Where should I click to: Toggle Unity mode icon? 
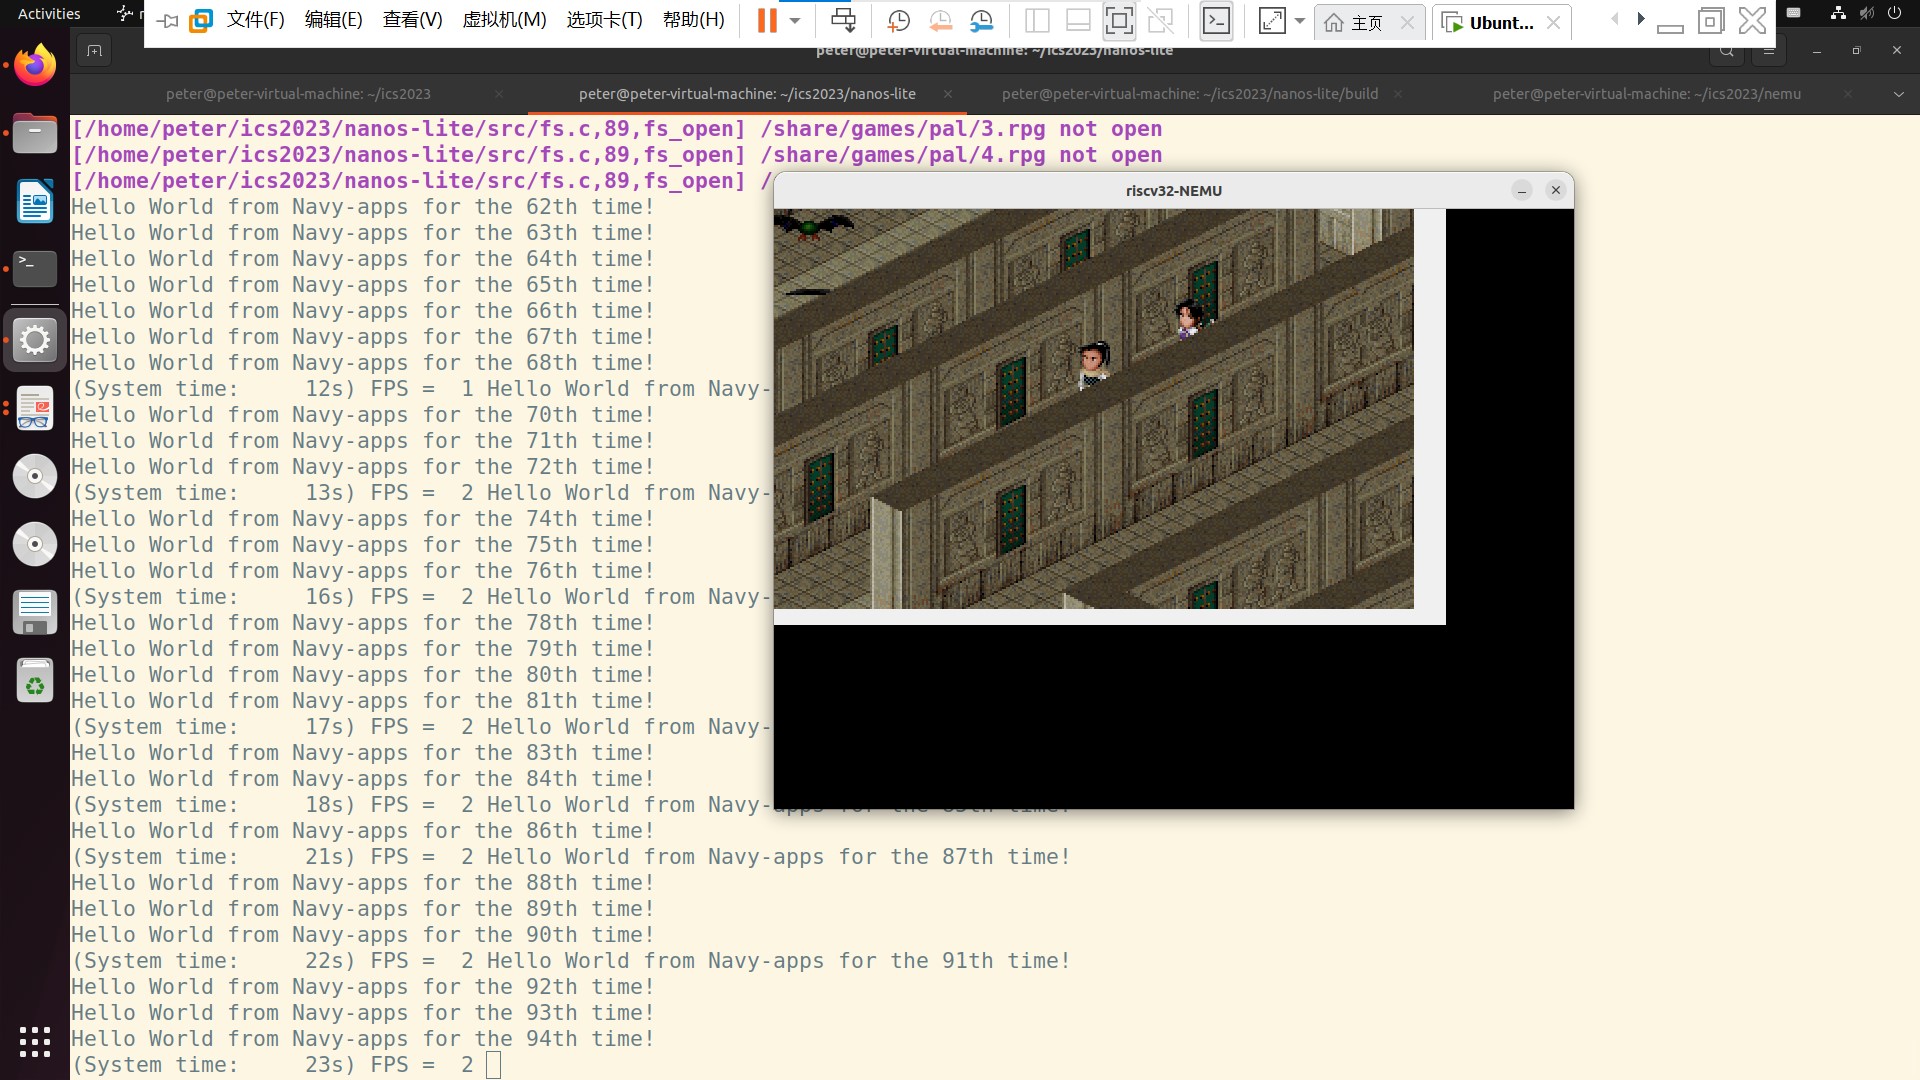pyautogui.click(x=1160, y=21)
